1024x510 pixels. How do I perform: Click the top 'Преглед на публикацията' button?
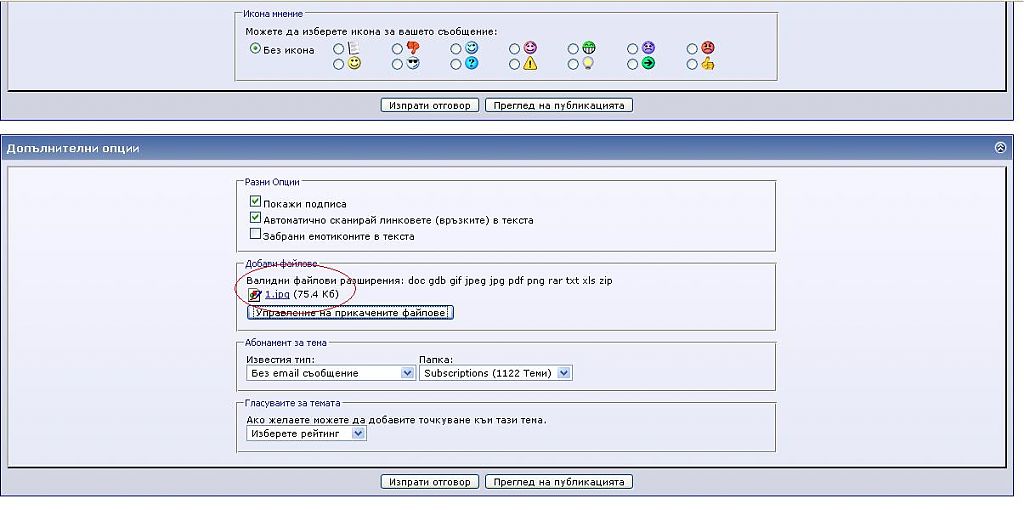[559, 105]
